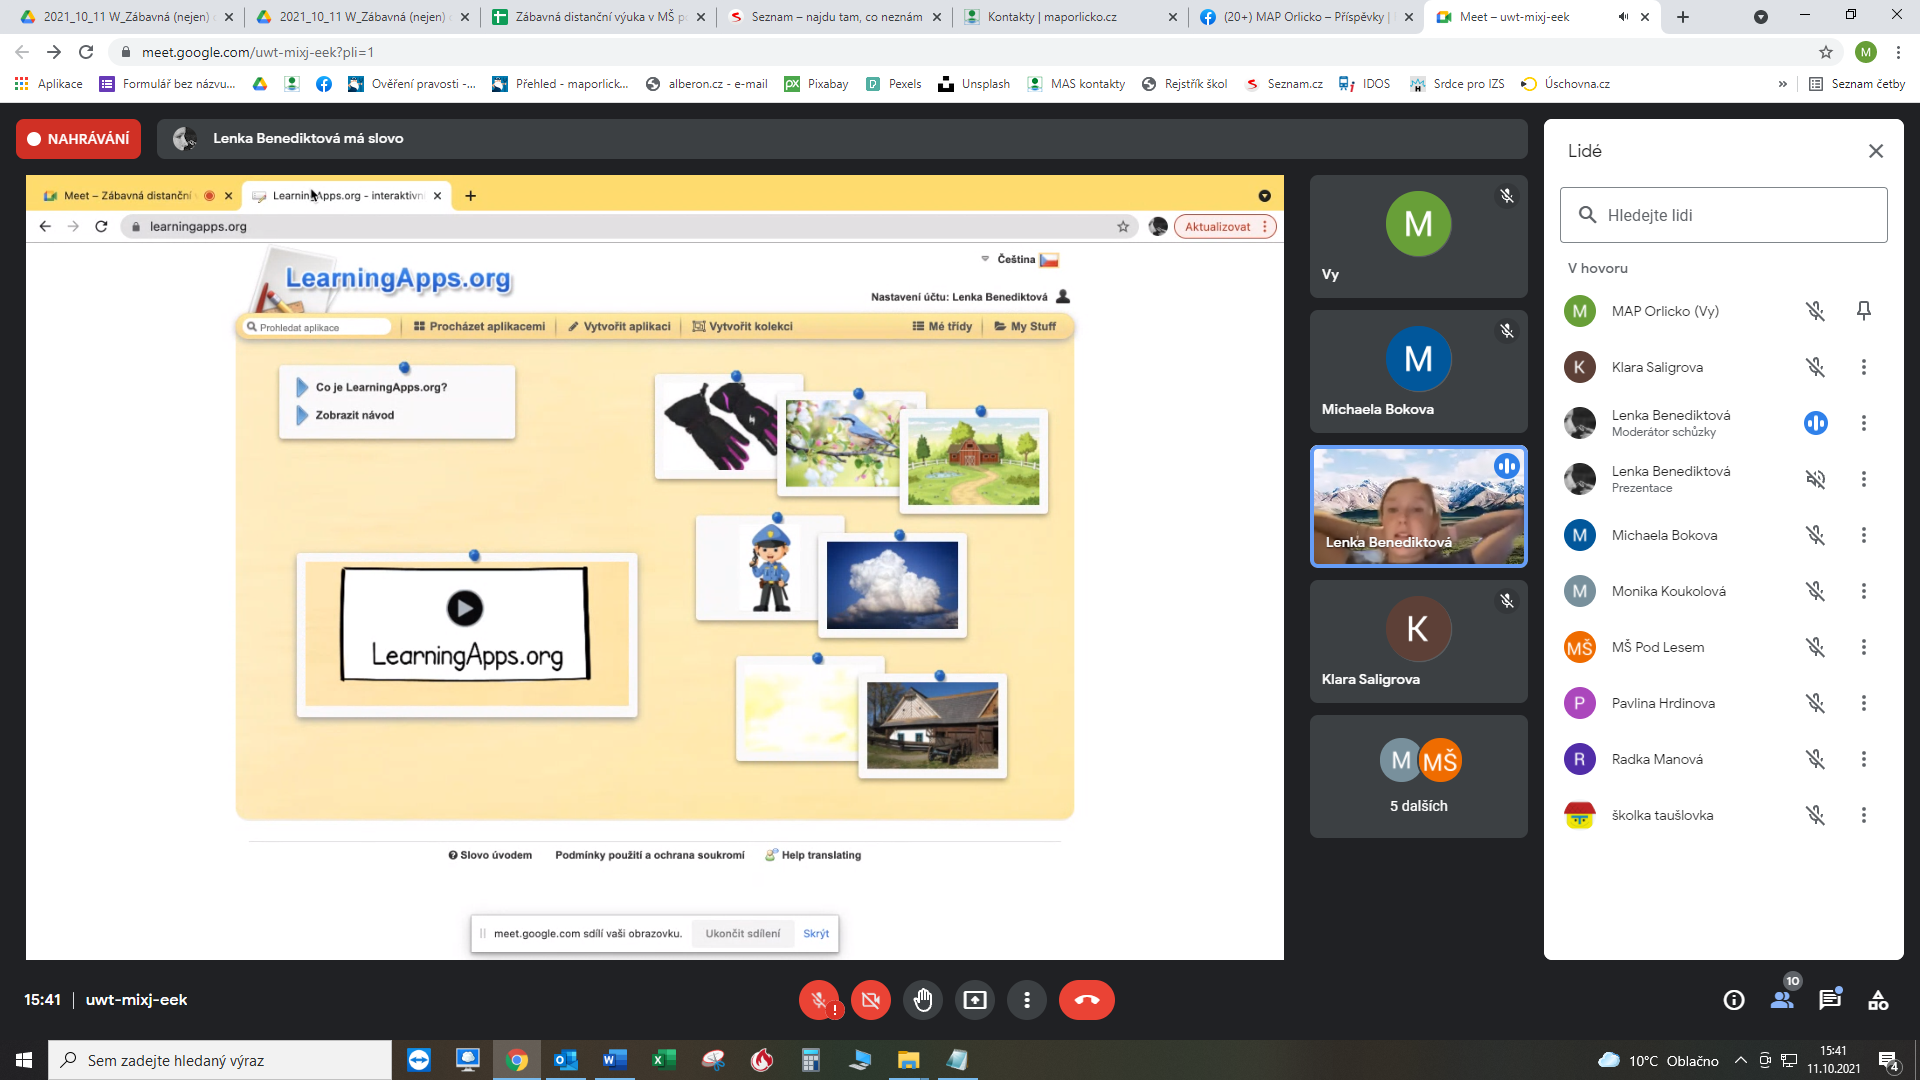
Task: Open the activities icon
Action: point(1878,1000)
